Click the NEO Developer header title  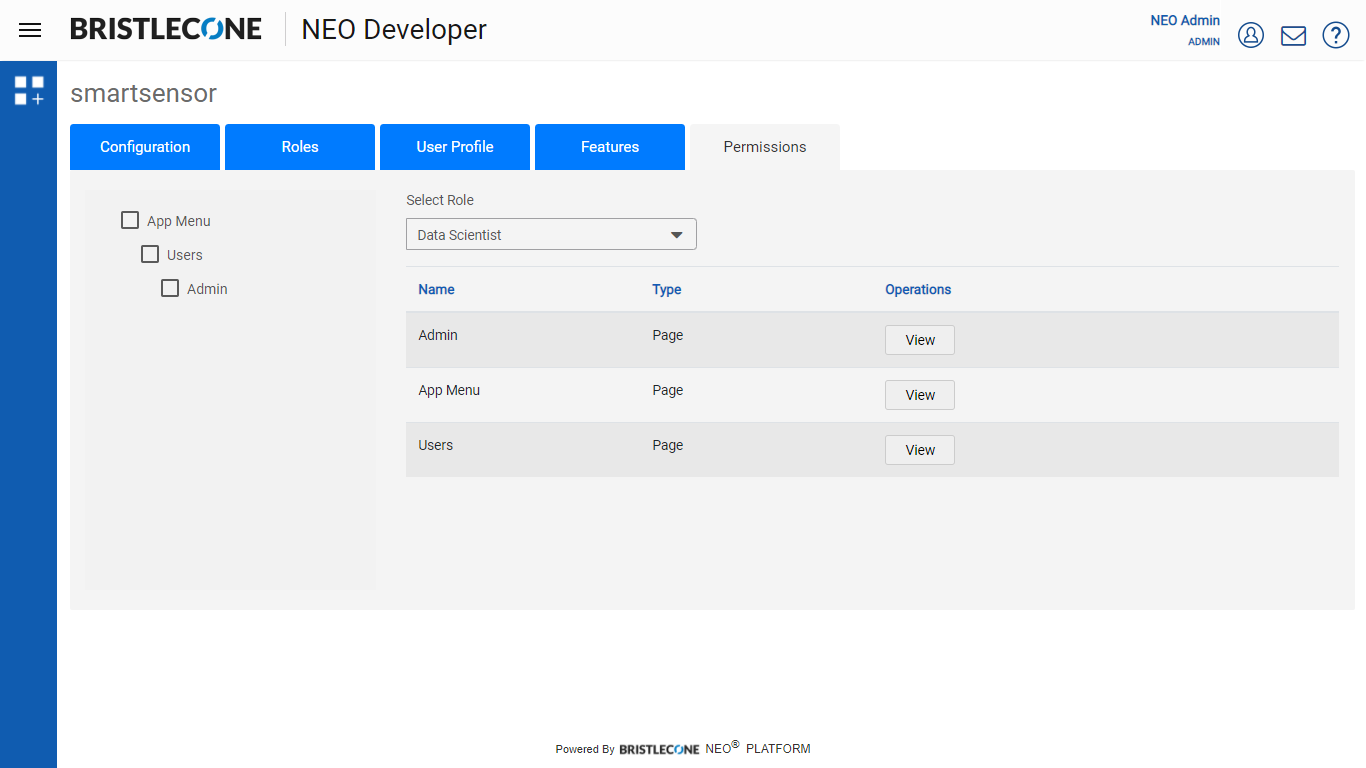394,30
